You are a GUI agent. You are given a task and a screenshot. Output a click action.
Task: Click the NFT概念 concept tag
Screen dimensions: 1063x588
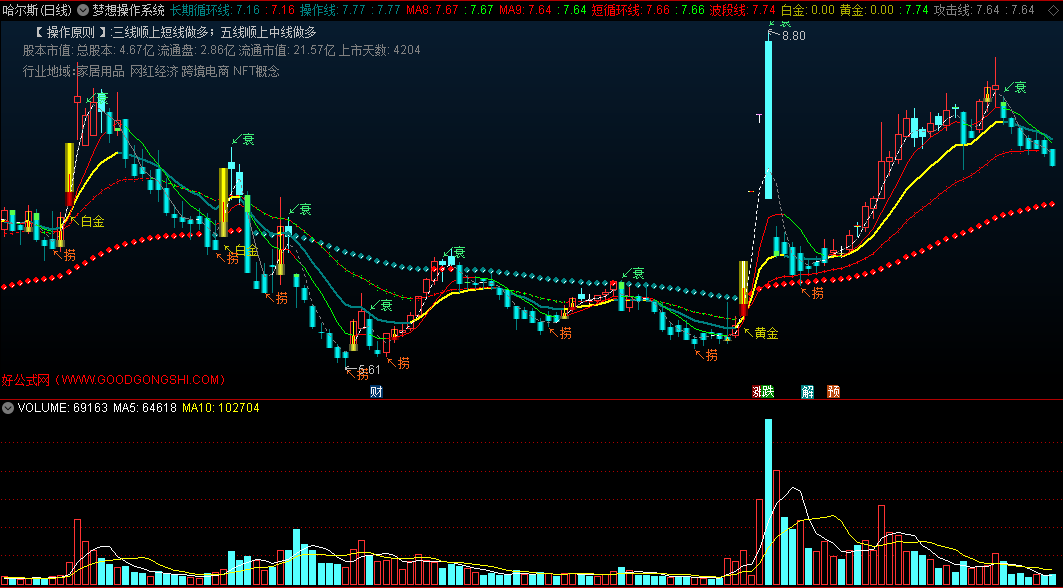[256, 71]
